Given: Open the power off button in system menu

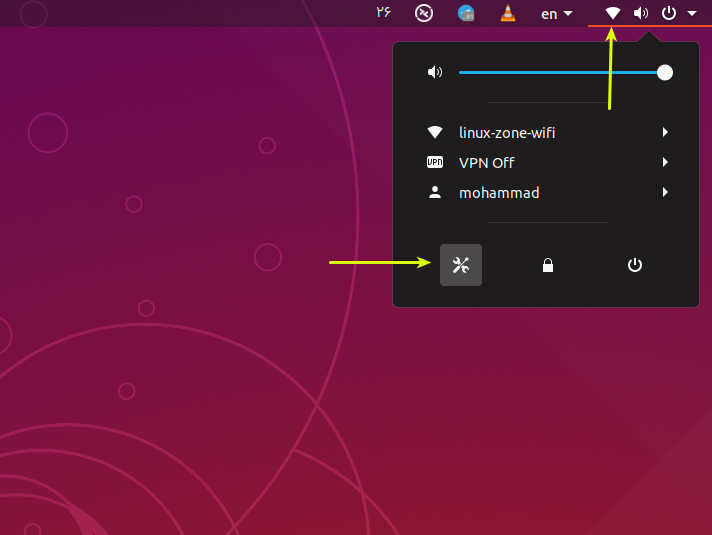Looking at the screenshot, I should 634,265.
